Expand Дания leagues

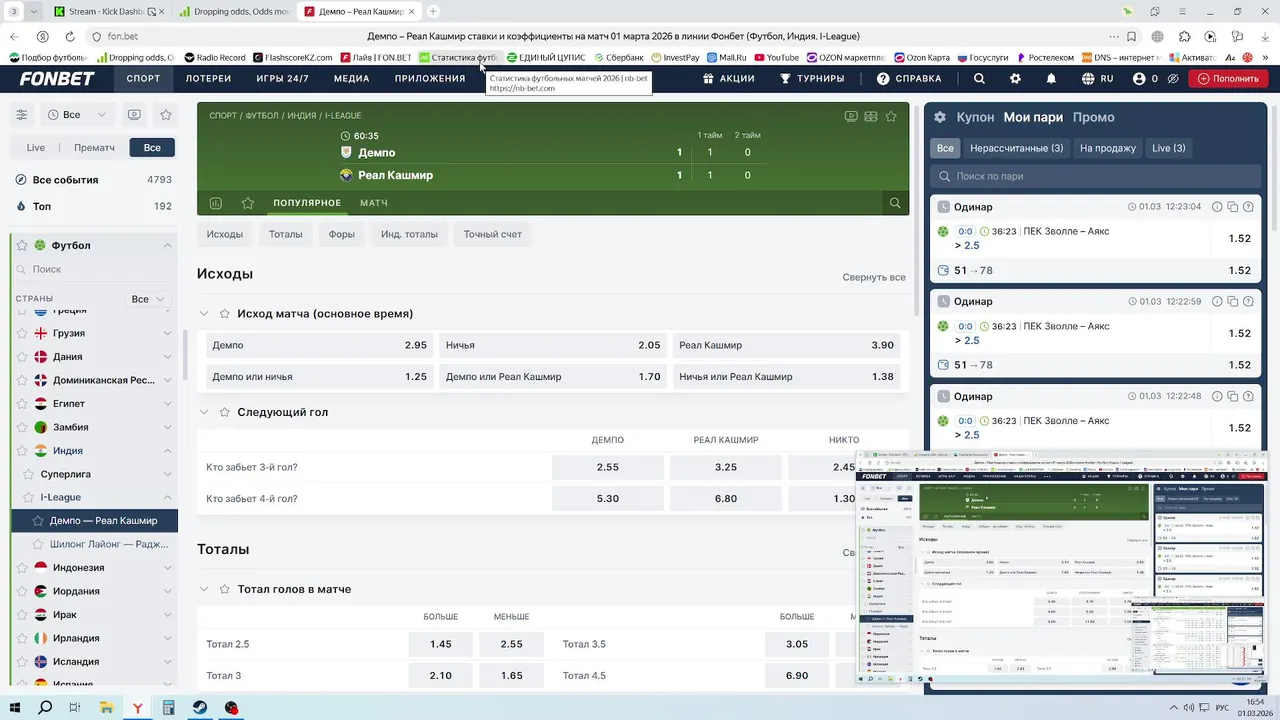tap(168, 357)
